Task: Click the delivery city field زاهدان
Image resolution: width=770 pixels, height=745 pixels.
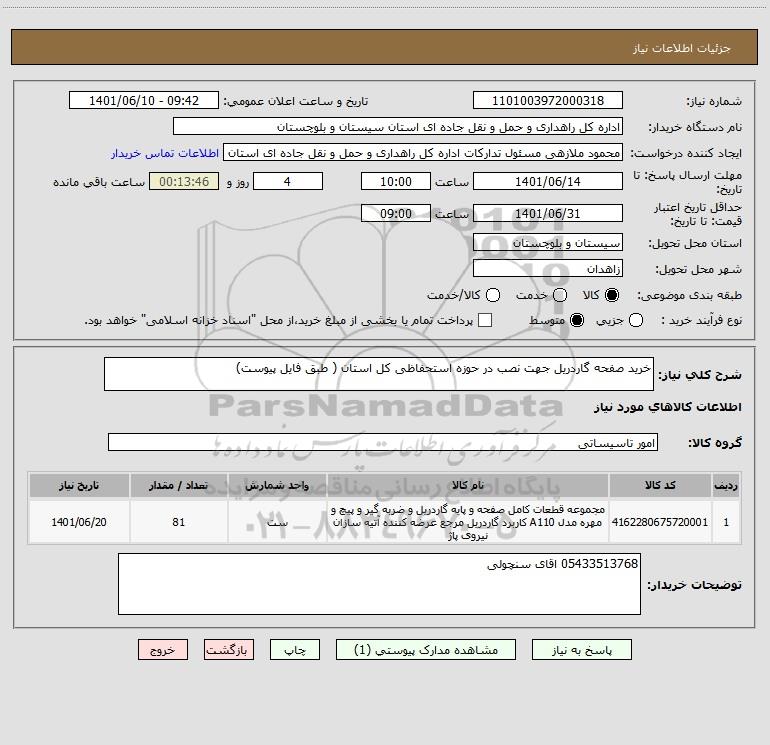Action: point(548,269)
